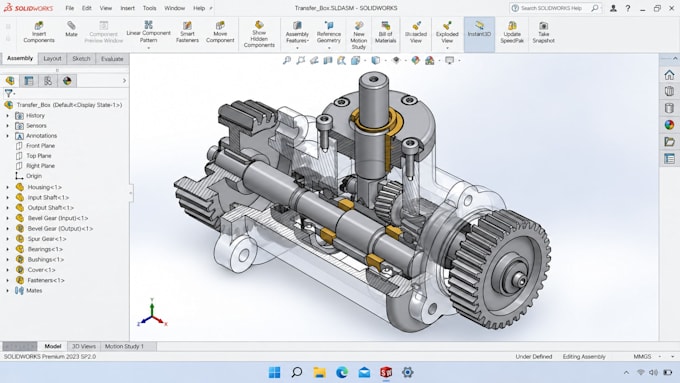
Task: Expand the Annotations node
Action: [x=7, y=136]
